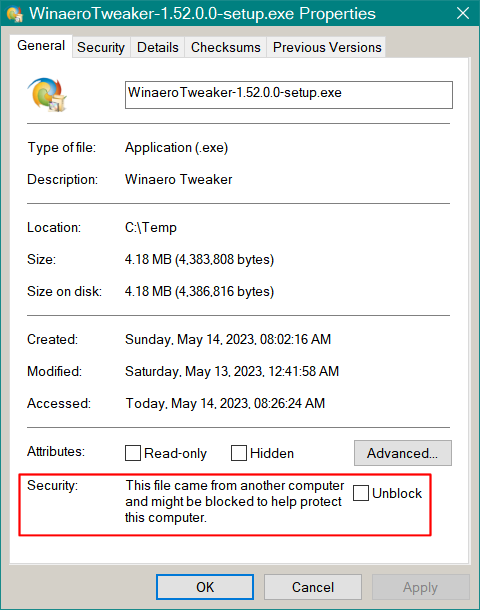The height and width of the screenshot is (610, 480).
Task: Check the Unblock security checkbox
Action: click(361, 493)
